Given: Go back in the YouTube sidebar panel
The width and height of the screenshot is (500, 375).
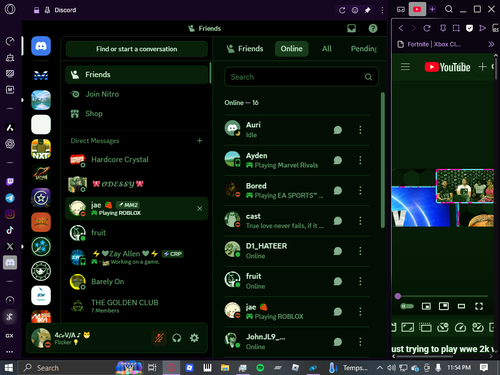Looking at the screenshot, I should [x=401, y=28].
